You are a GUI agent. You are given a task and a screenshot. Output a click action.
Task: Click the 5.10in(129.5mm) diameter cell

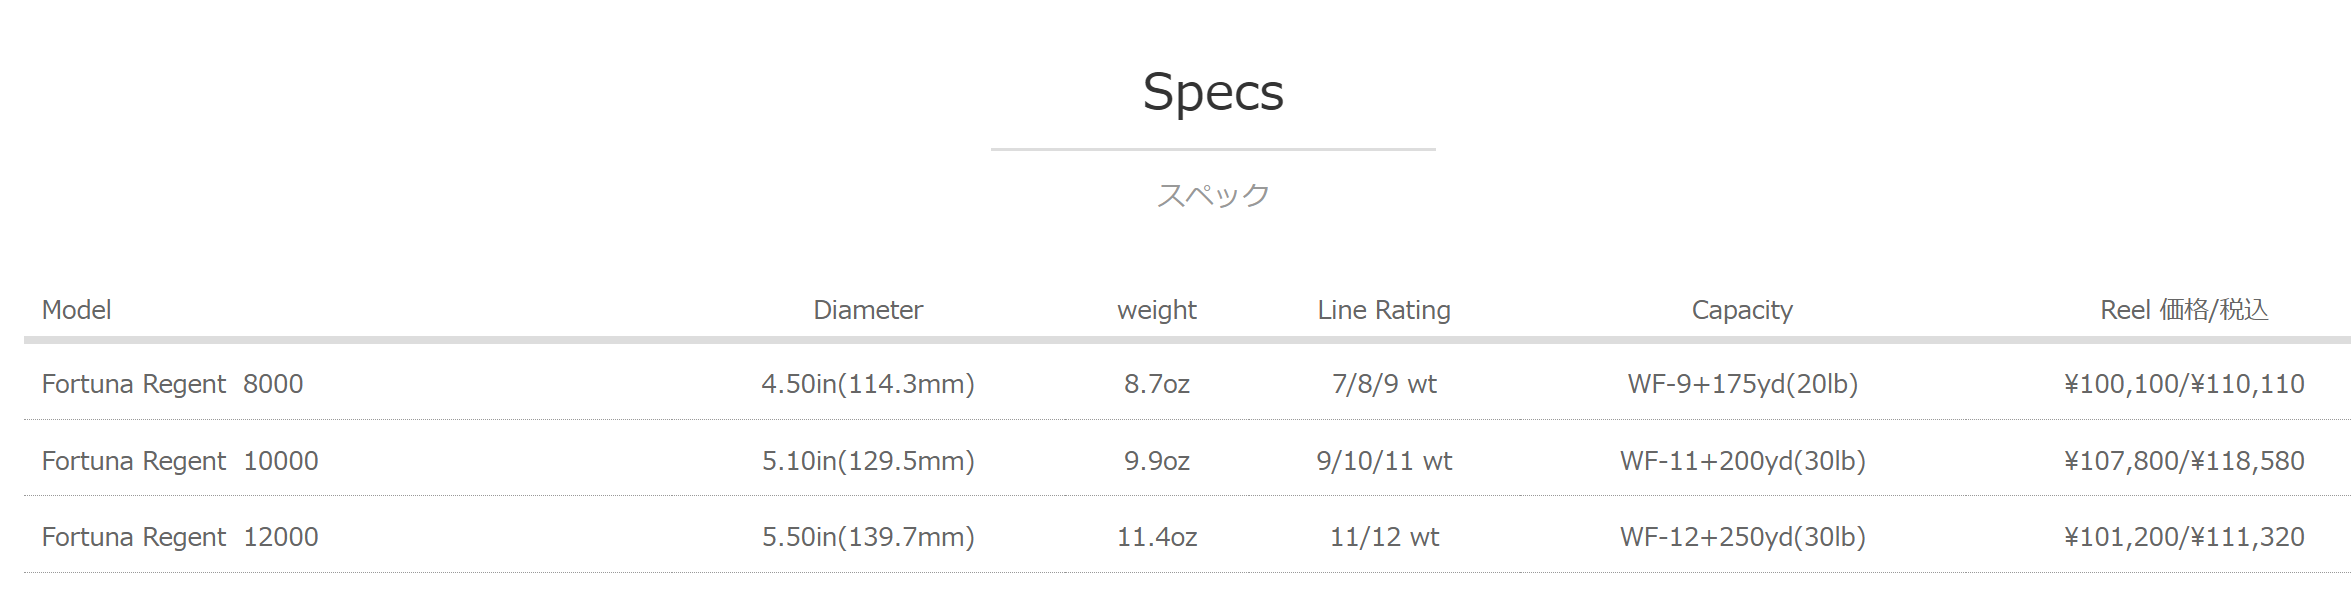[x=868, y=461]
